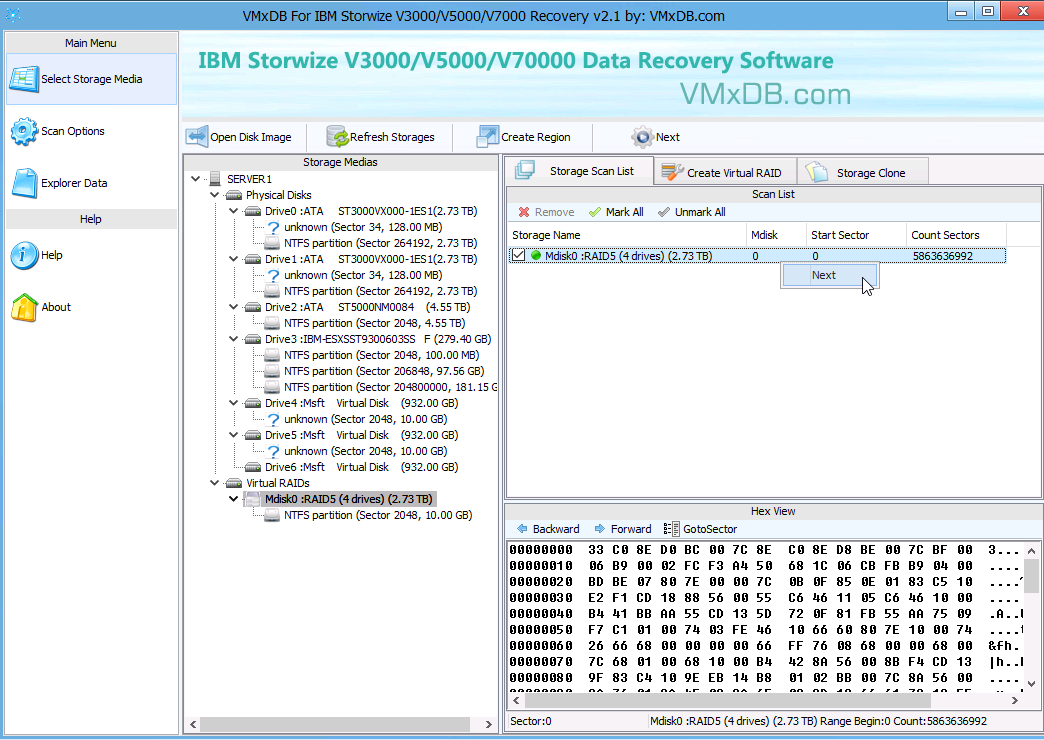Image resolution: width=1044 pixels, height=740 pixels.
Task: Open the Explorer Data icon
Action: (25, 183)
